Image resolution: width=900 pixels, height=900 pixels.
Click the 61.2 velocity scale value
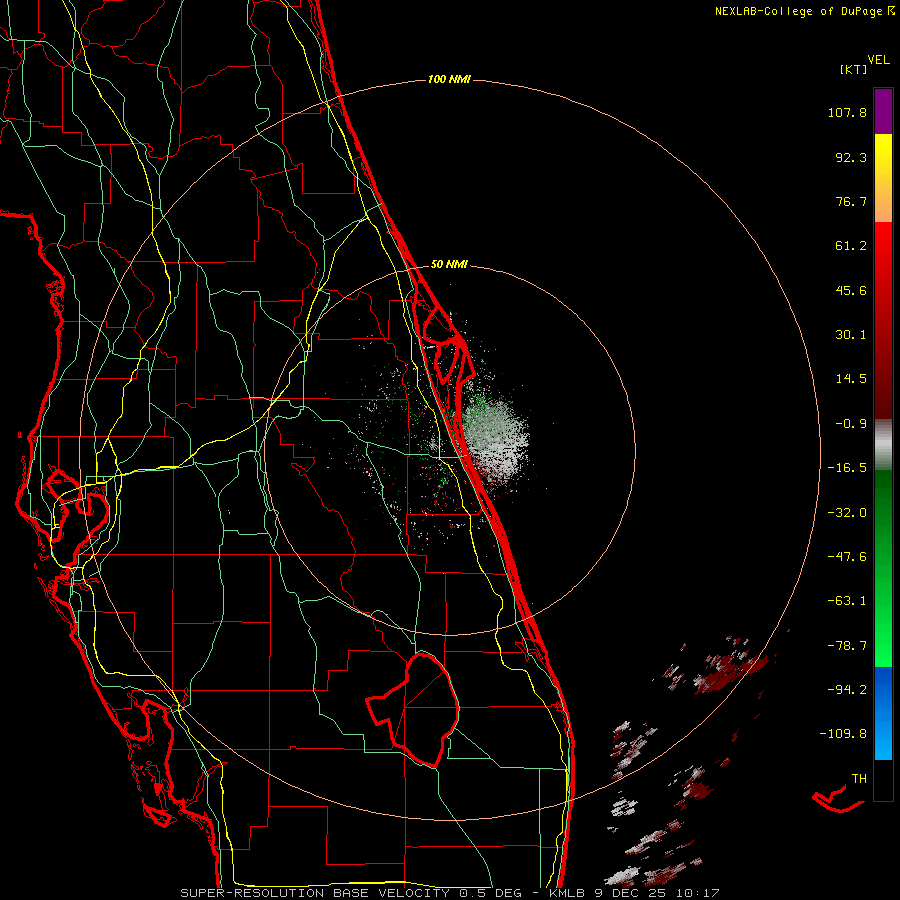[x=851, y=246]
